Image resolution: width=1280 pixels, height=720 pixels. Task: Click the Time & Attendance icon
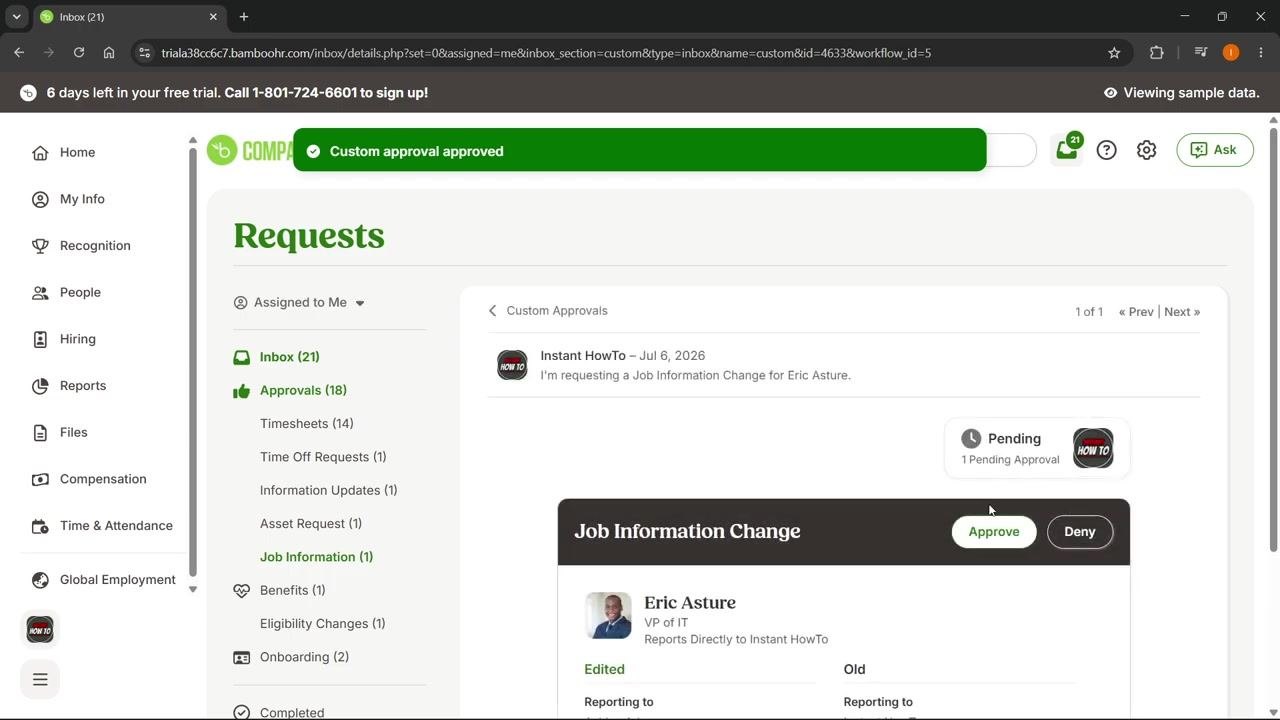40,526
